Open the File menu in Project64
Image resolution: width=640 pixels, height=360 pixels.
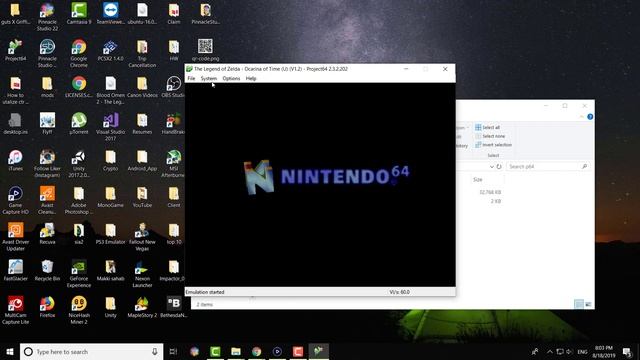(x=191, y=78)
